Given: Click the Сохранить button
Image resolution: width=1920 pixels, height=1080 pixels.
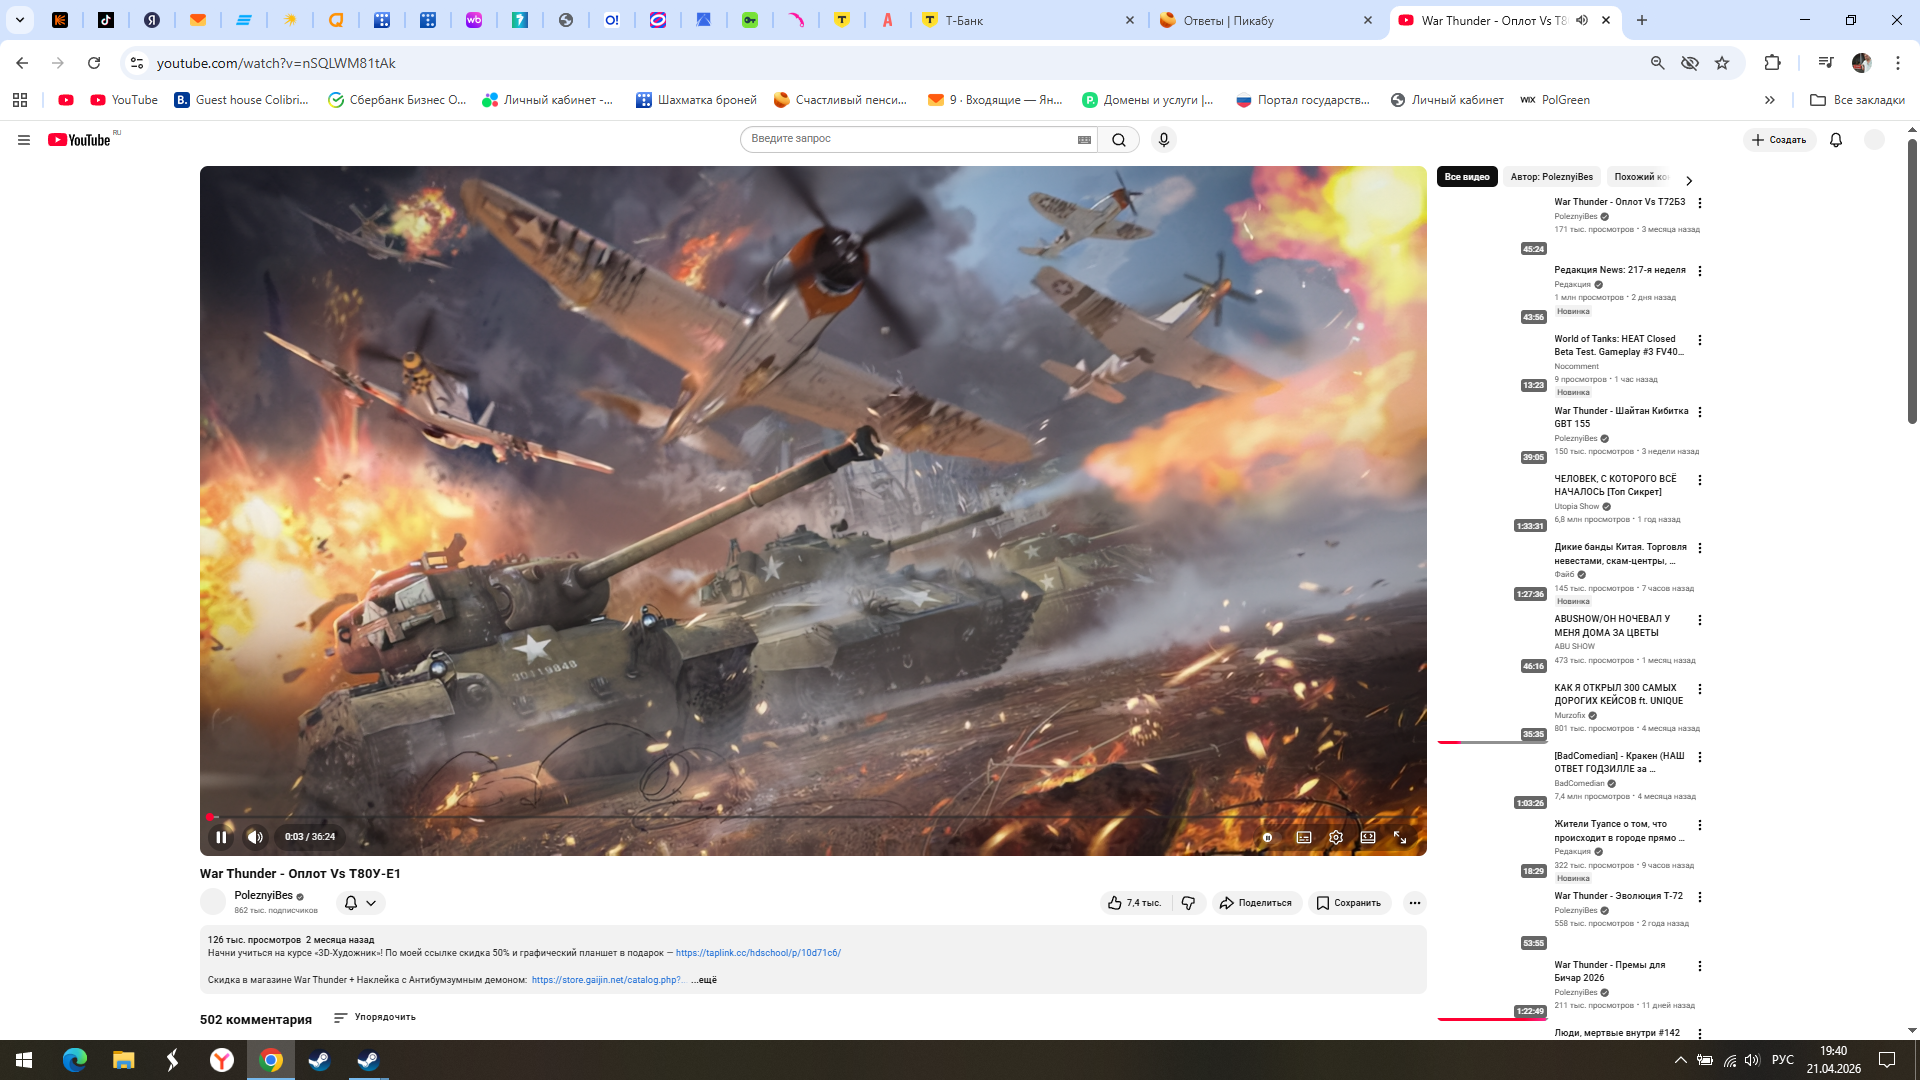Looking at the screenshot, I should tap(1349, 903).
